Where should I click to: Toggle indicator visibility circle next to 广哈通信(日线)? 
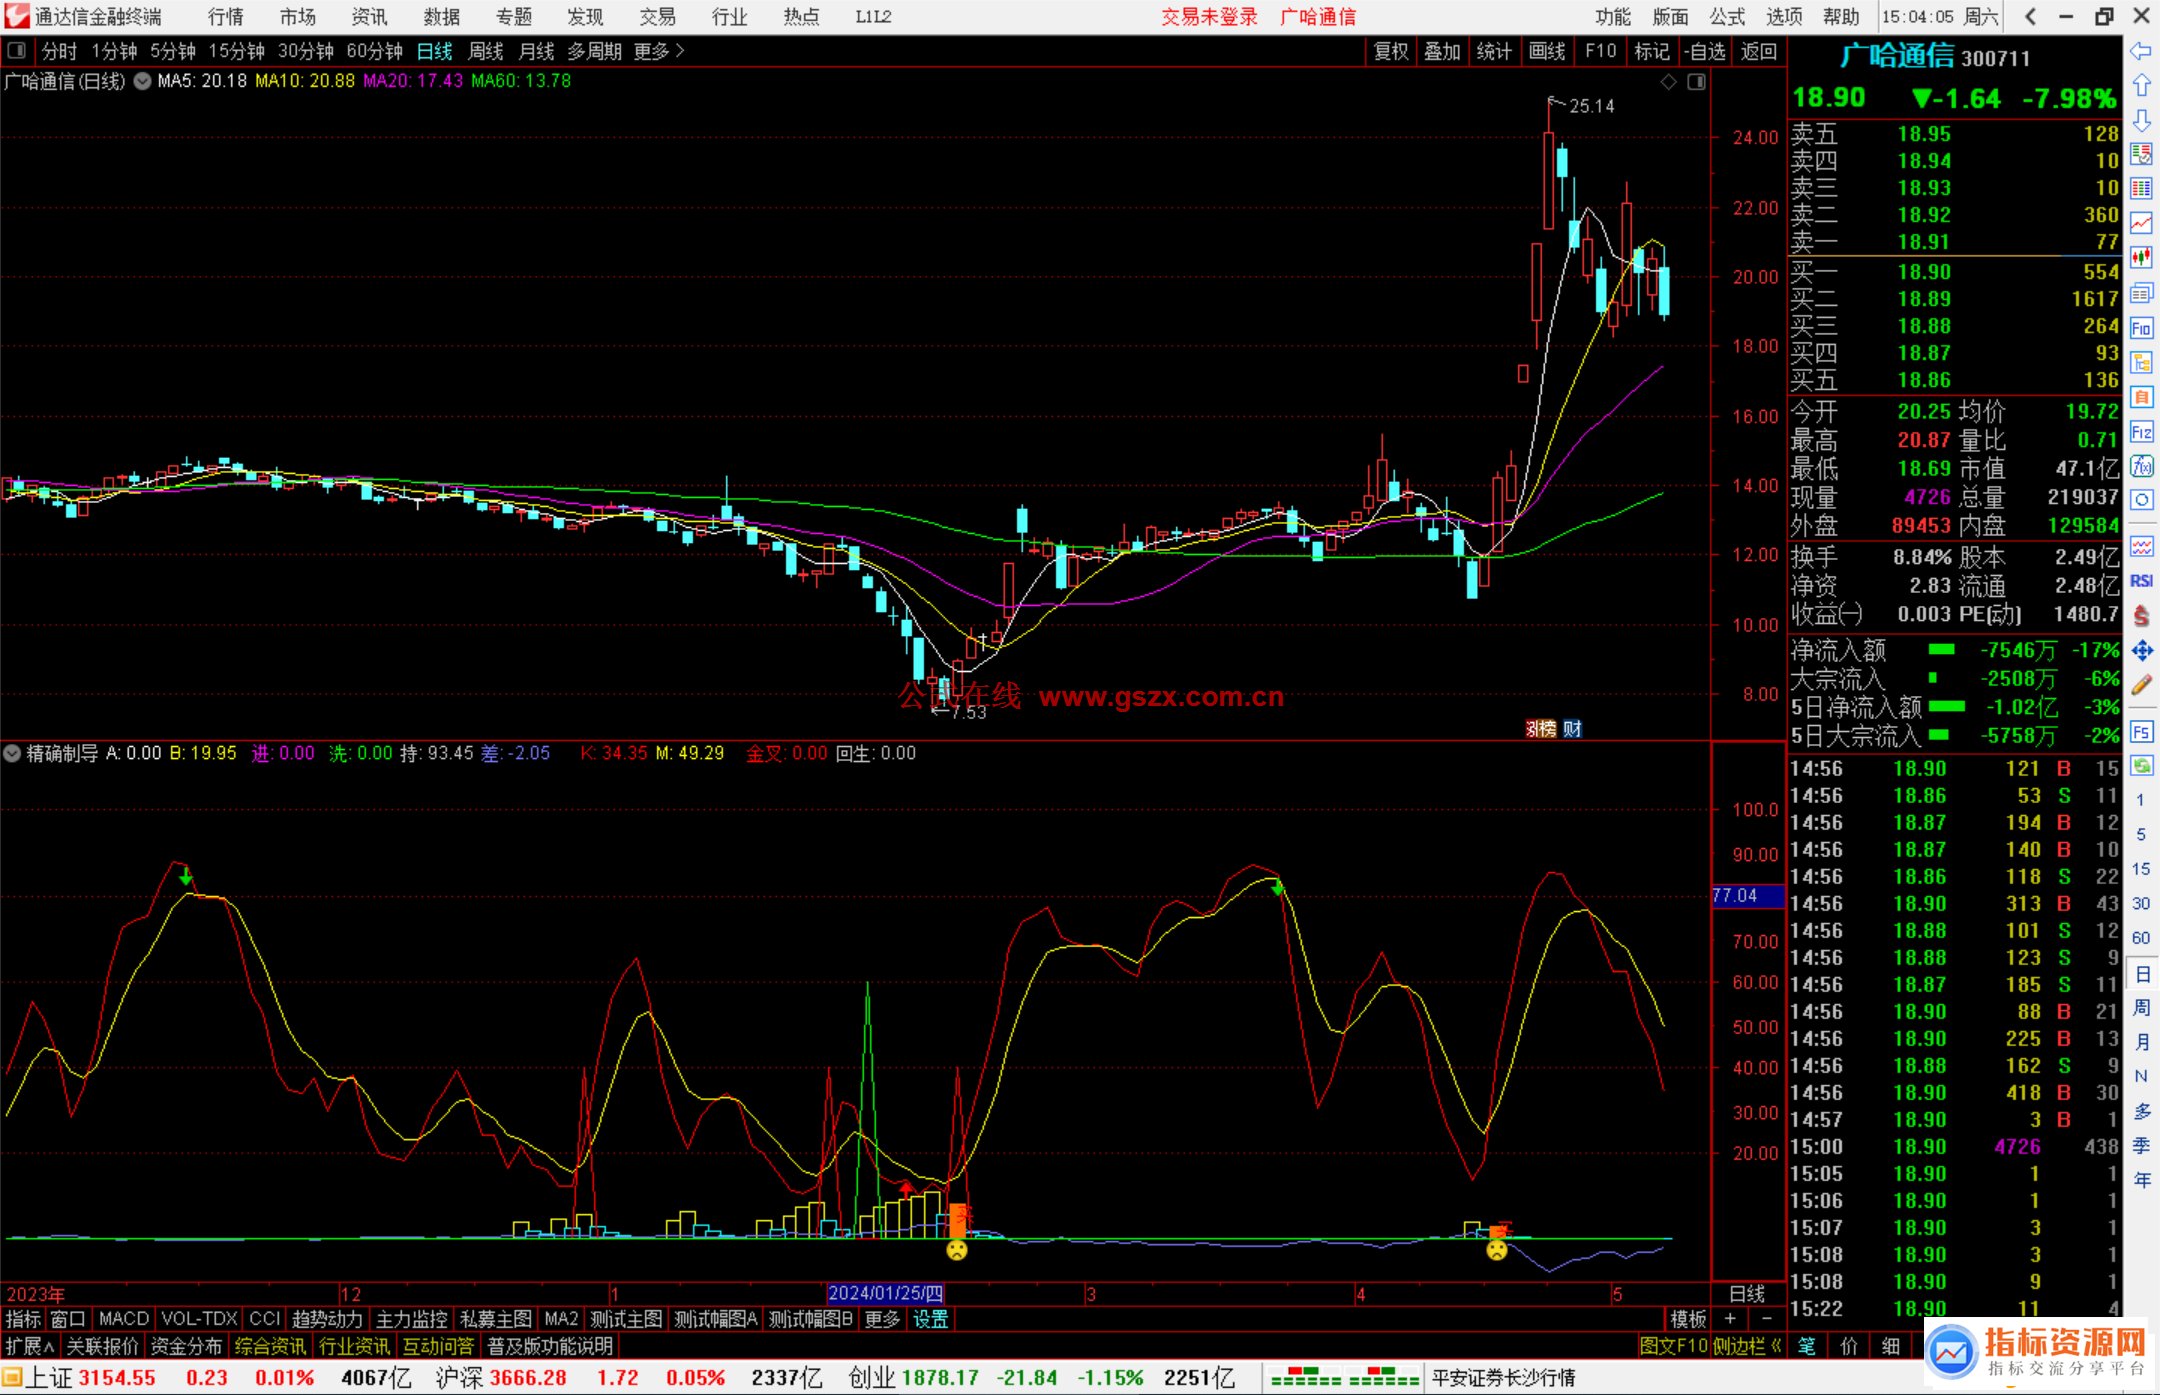[x=143, y=81]
